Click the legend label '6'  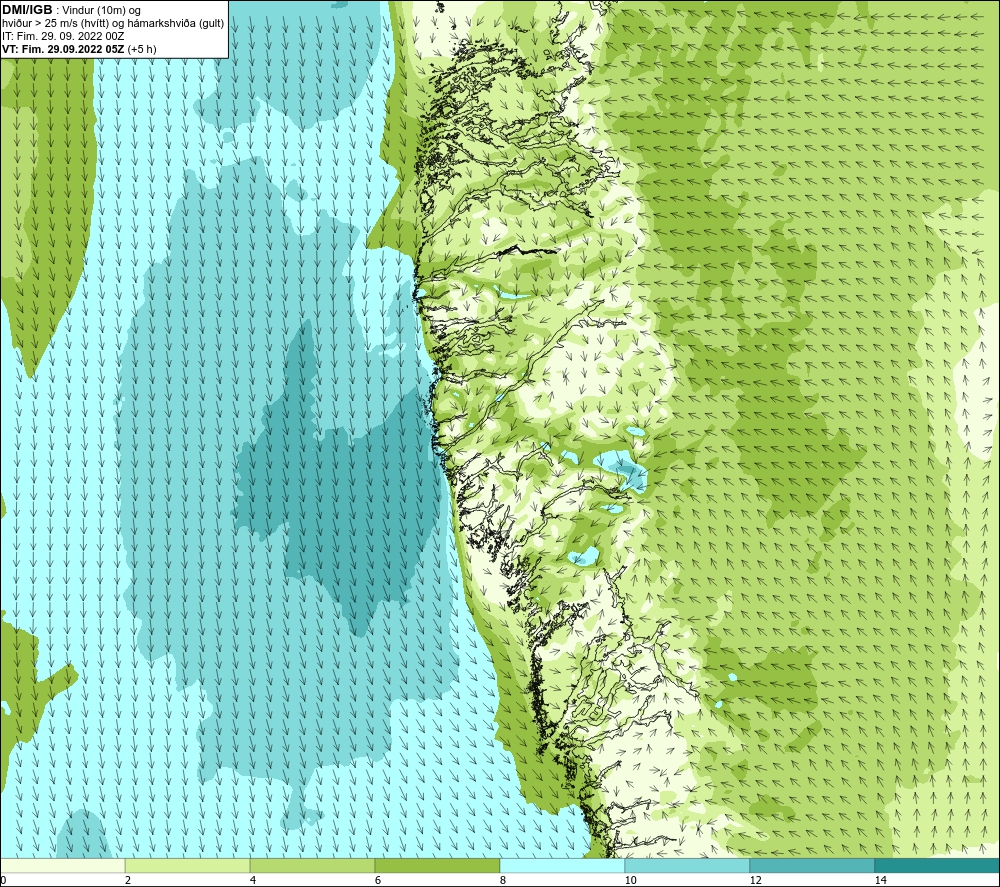pos(378,880)
